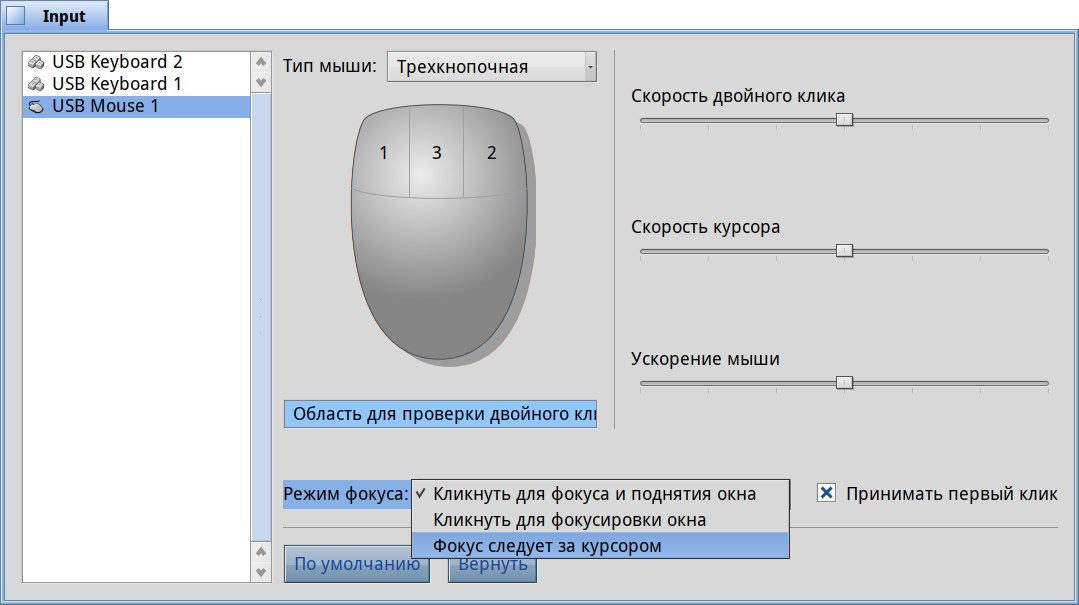Image resolution: width=1079 pixels, height=605 pixels.
Task: Click mouse button 1 on the mouse picture
Action: tap(383, 153)
